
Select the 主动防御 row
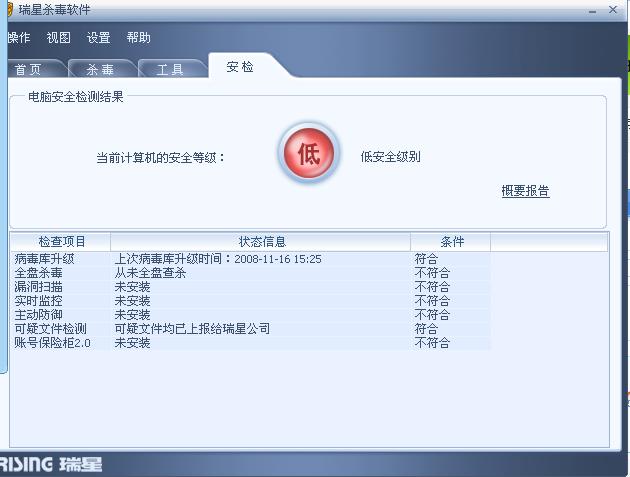[x=251, y=315]
